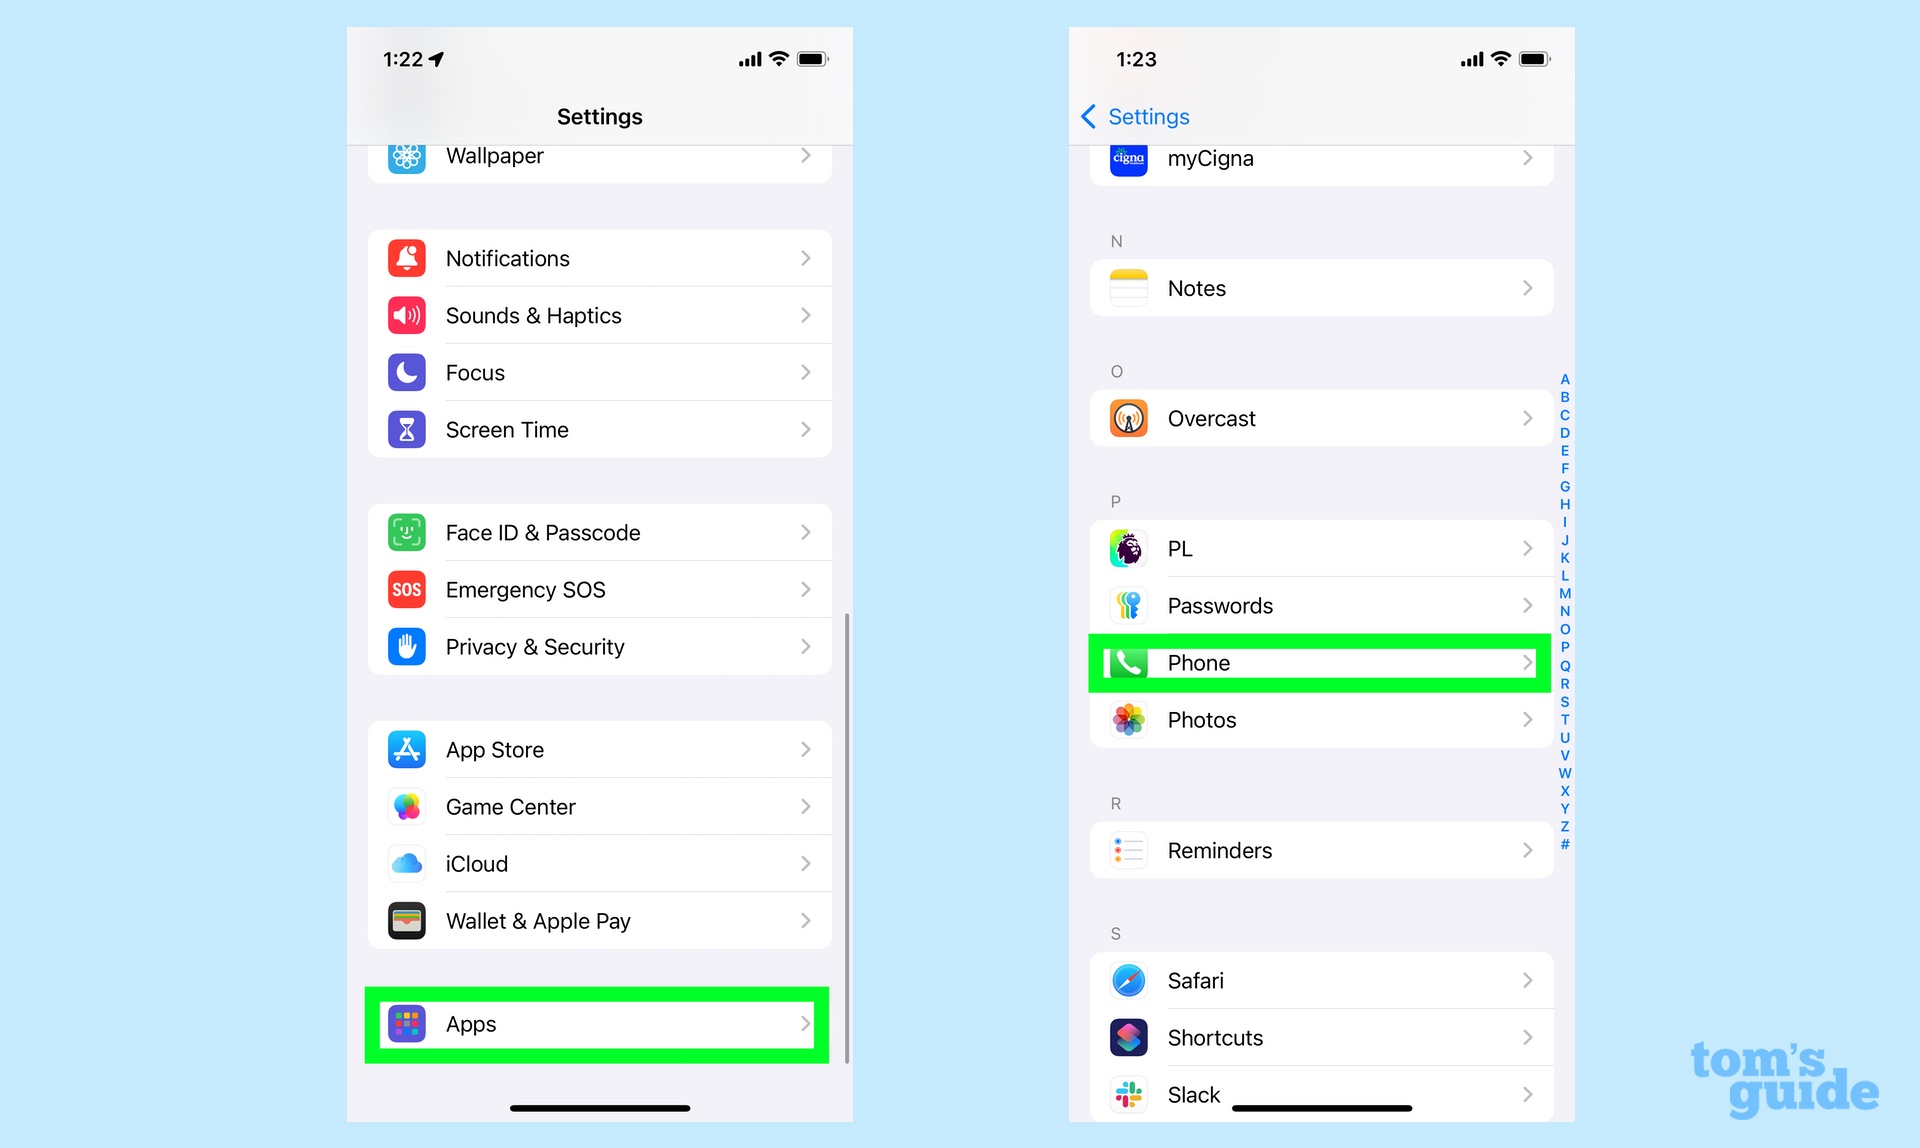Open Wallet & Apple Pay settings
The image size is (1920, 1148).
click(x=603, y=921)
